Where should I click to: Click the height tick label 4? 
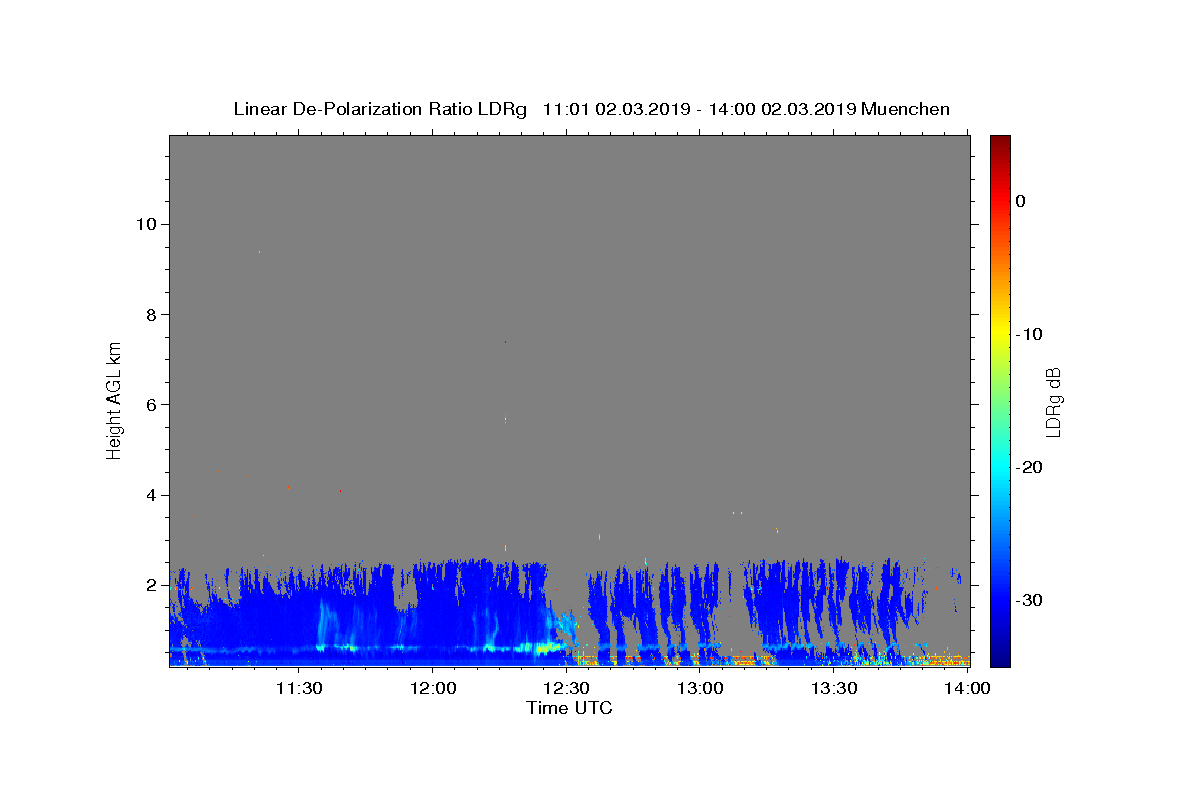[149, 495]
